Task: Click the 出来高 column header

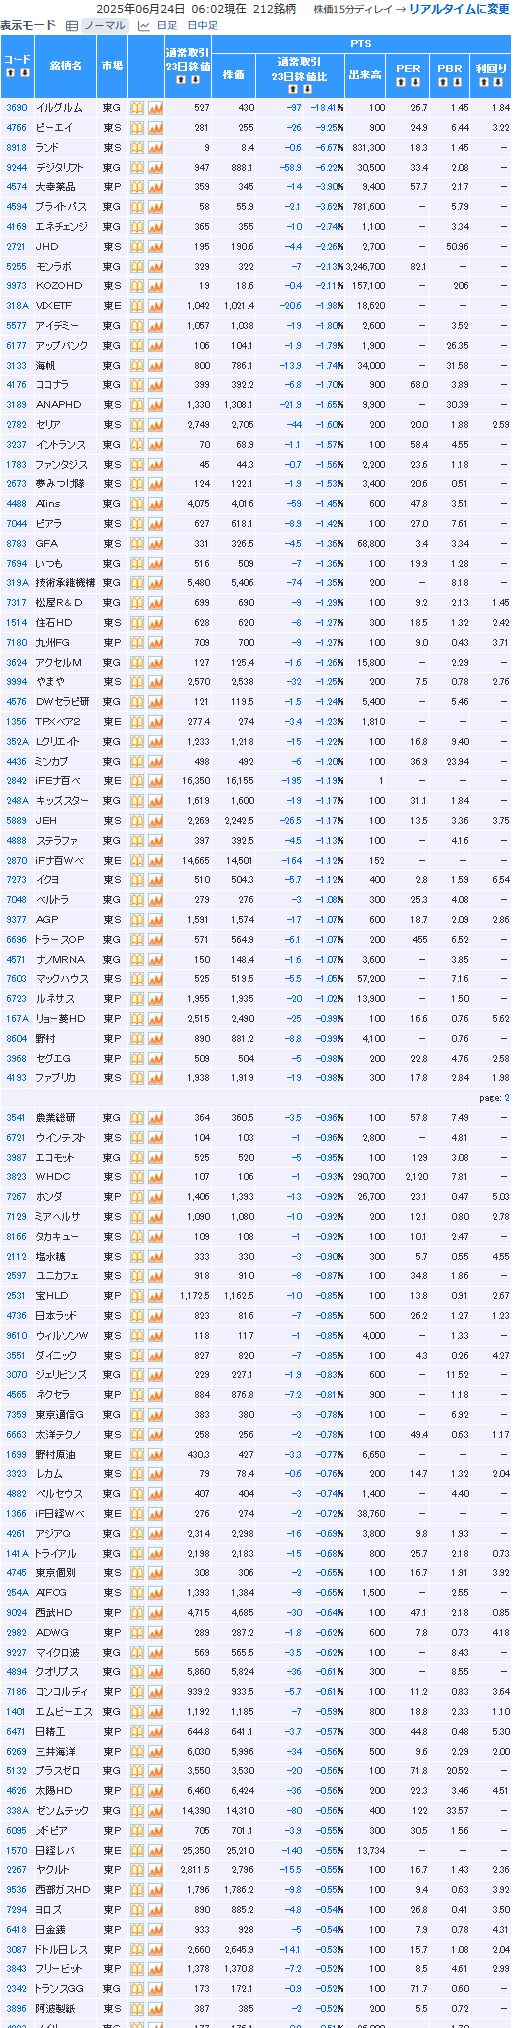Action: [365, 75]
